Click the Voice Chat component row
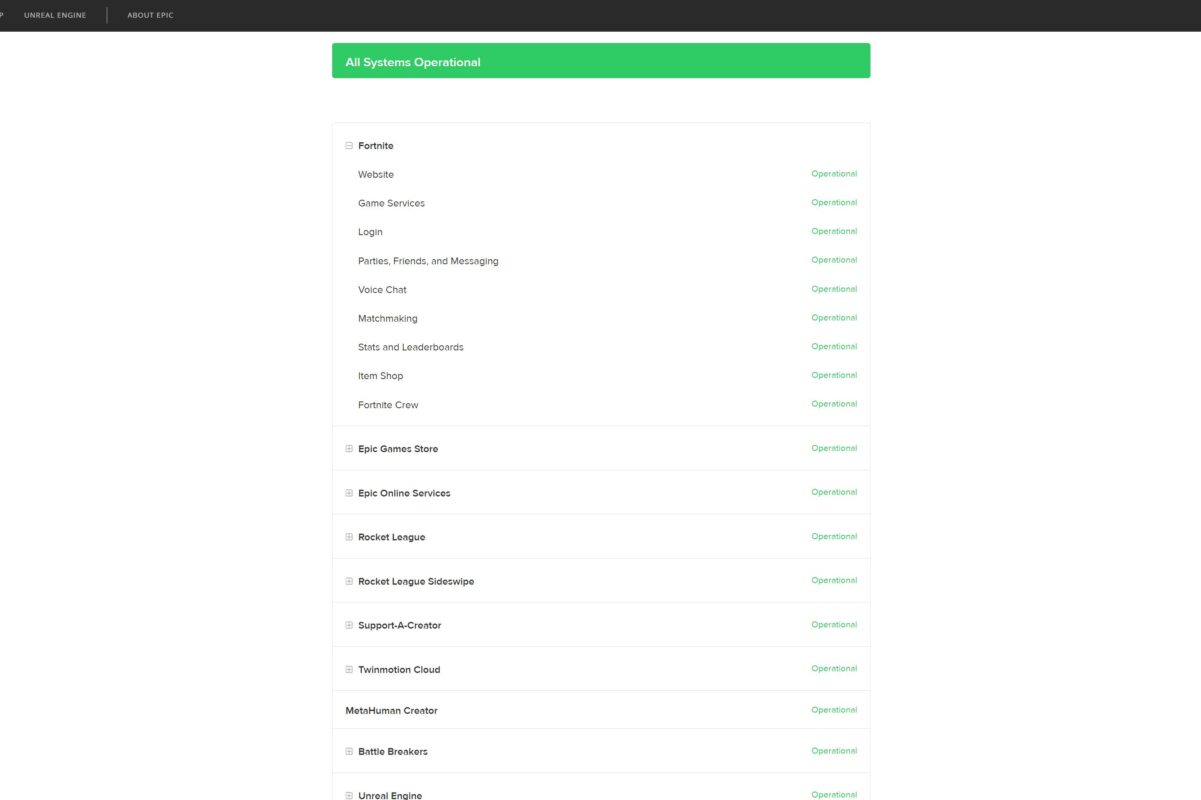Viewport: 1201px width, 800px height. coord(601,289)
